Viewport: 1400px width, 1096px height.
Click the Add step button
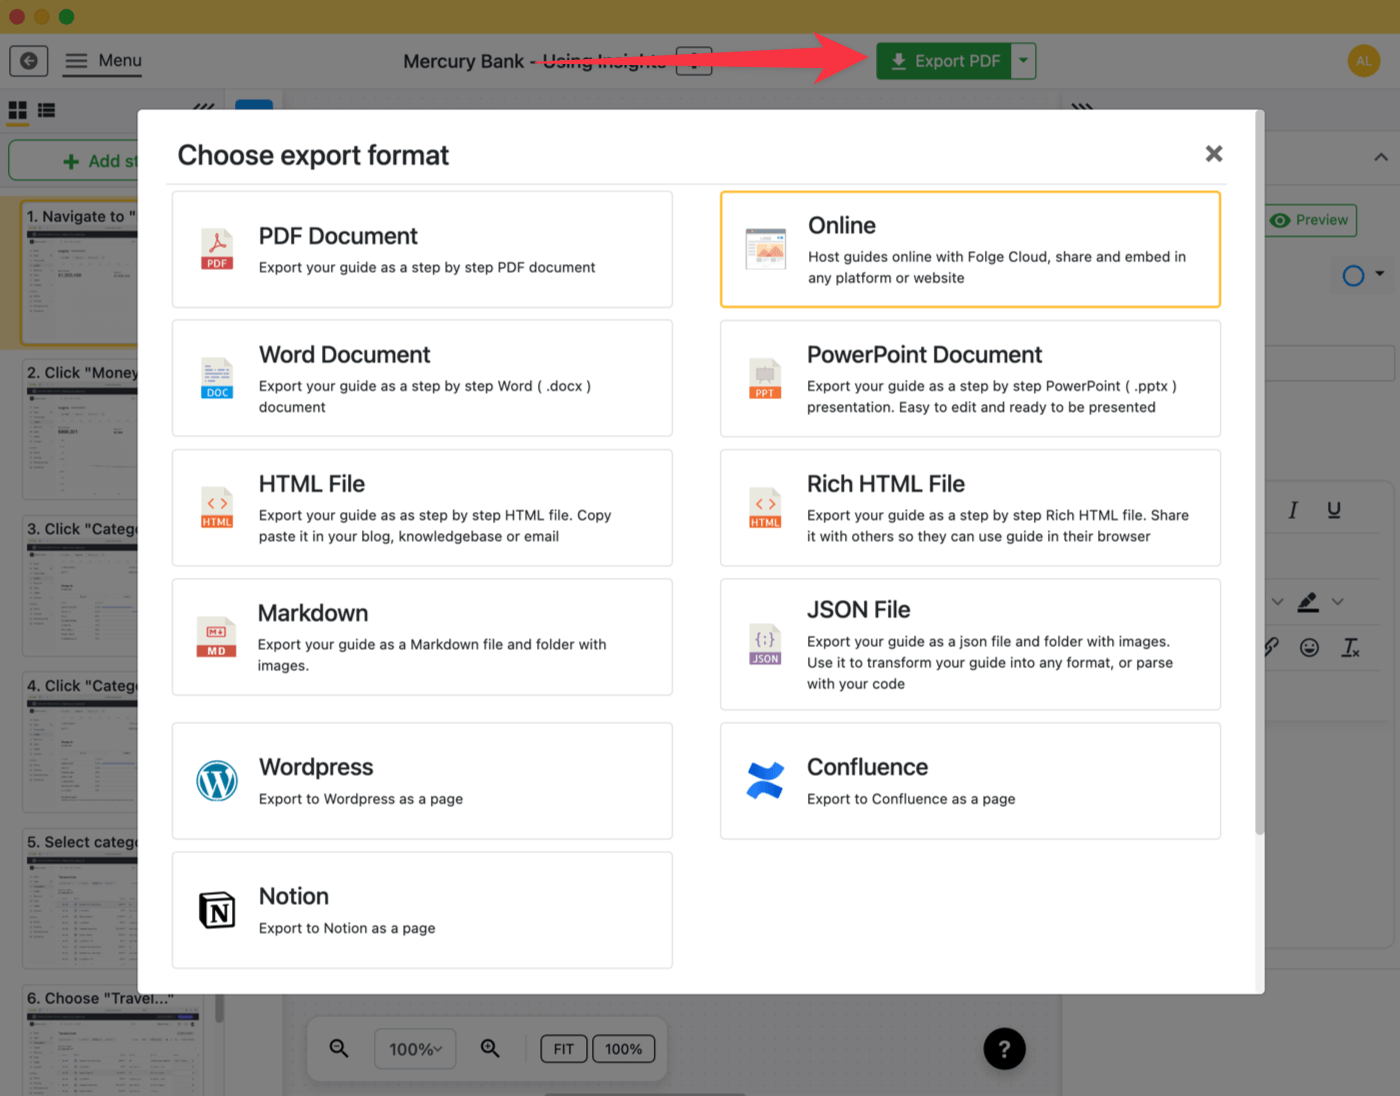(74, 161)
